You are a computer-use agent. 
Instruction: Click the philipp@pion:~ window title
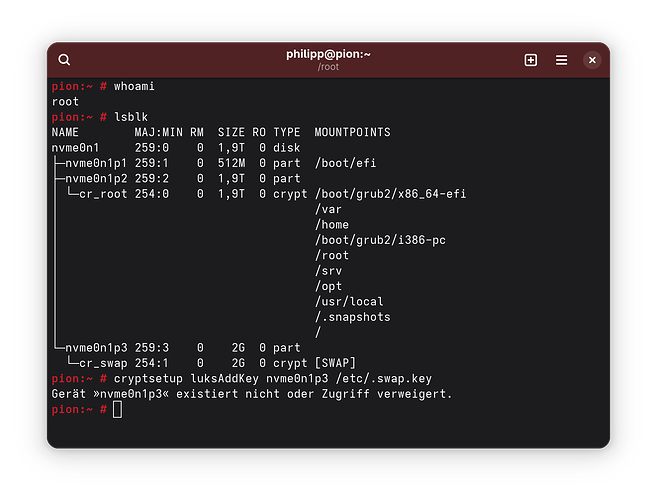[328, 54]
